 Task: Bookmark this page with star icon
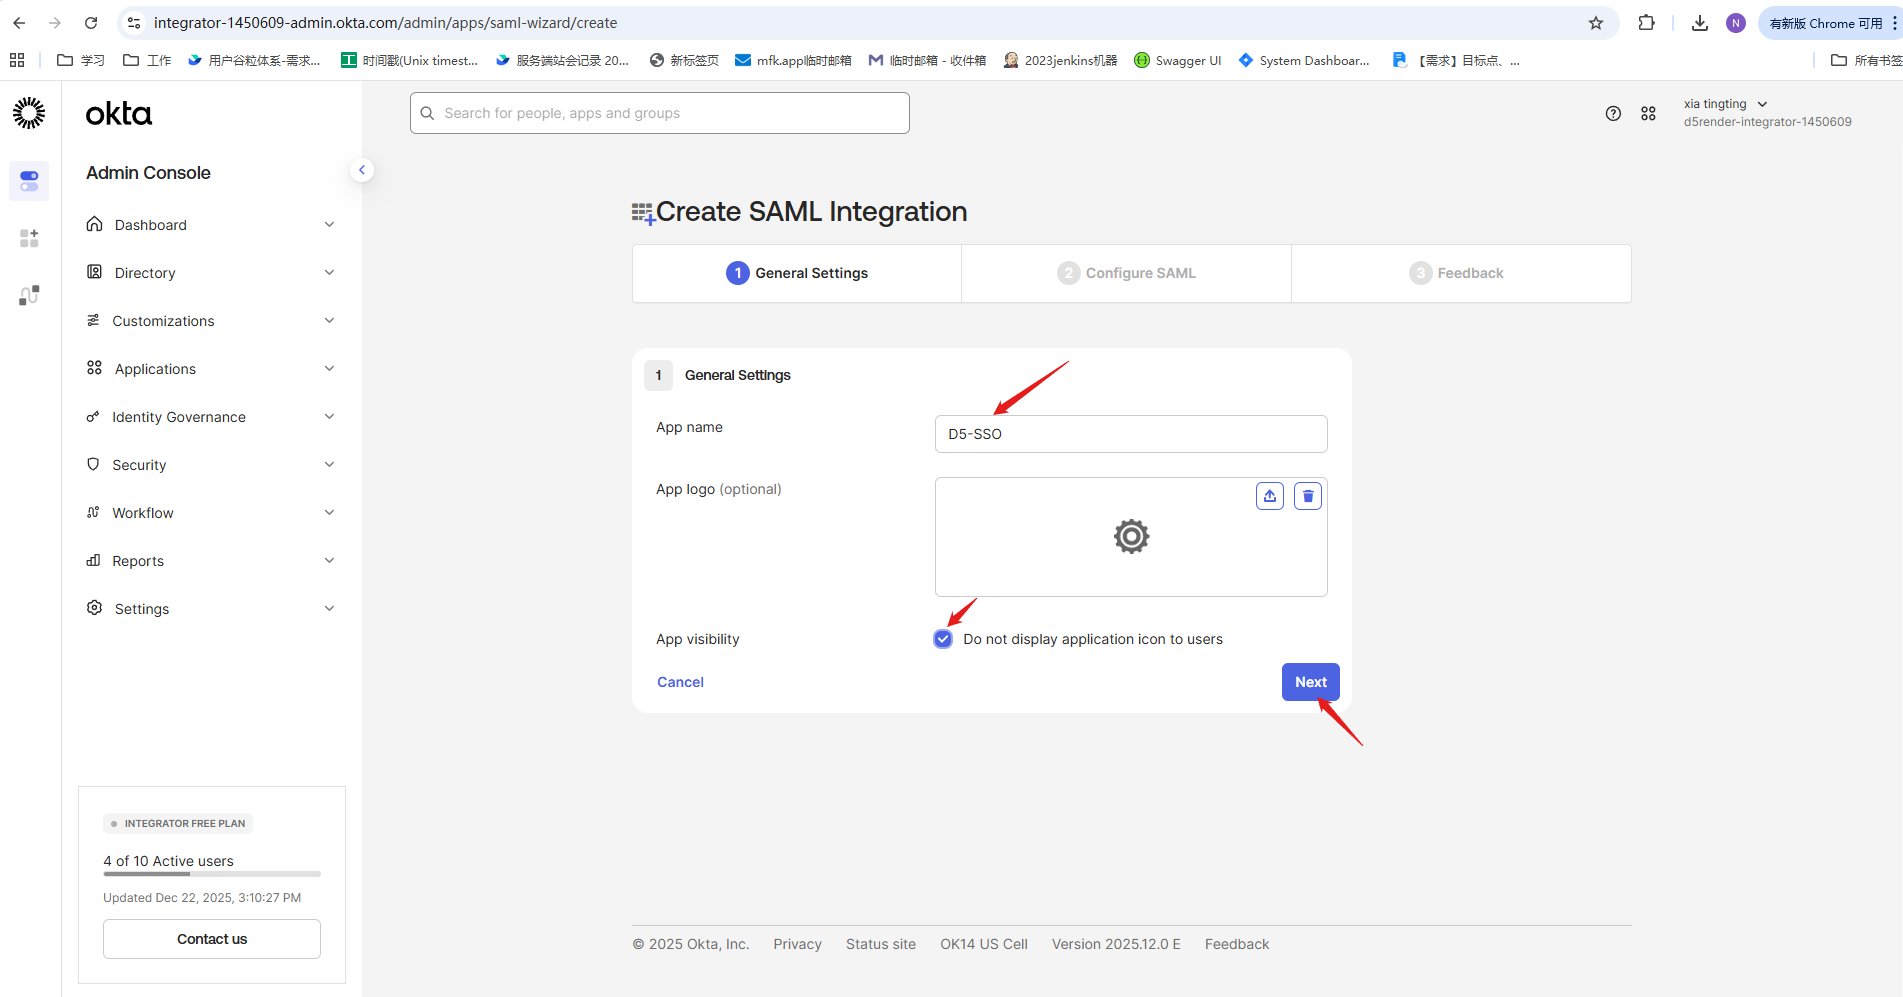1595,23
